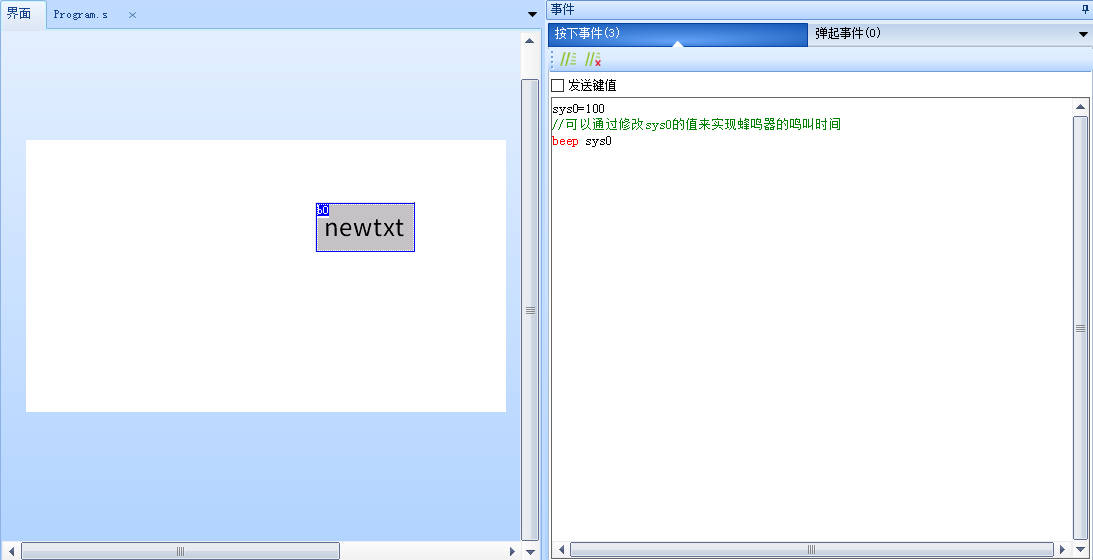
Task: Close the Program.s tab
Action: [132, 15]
